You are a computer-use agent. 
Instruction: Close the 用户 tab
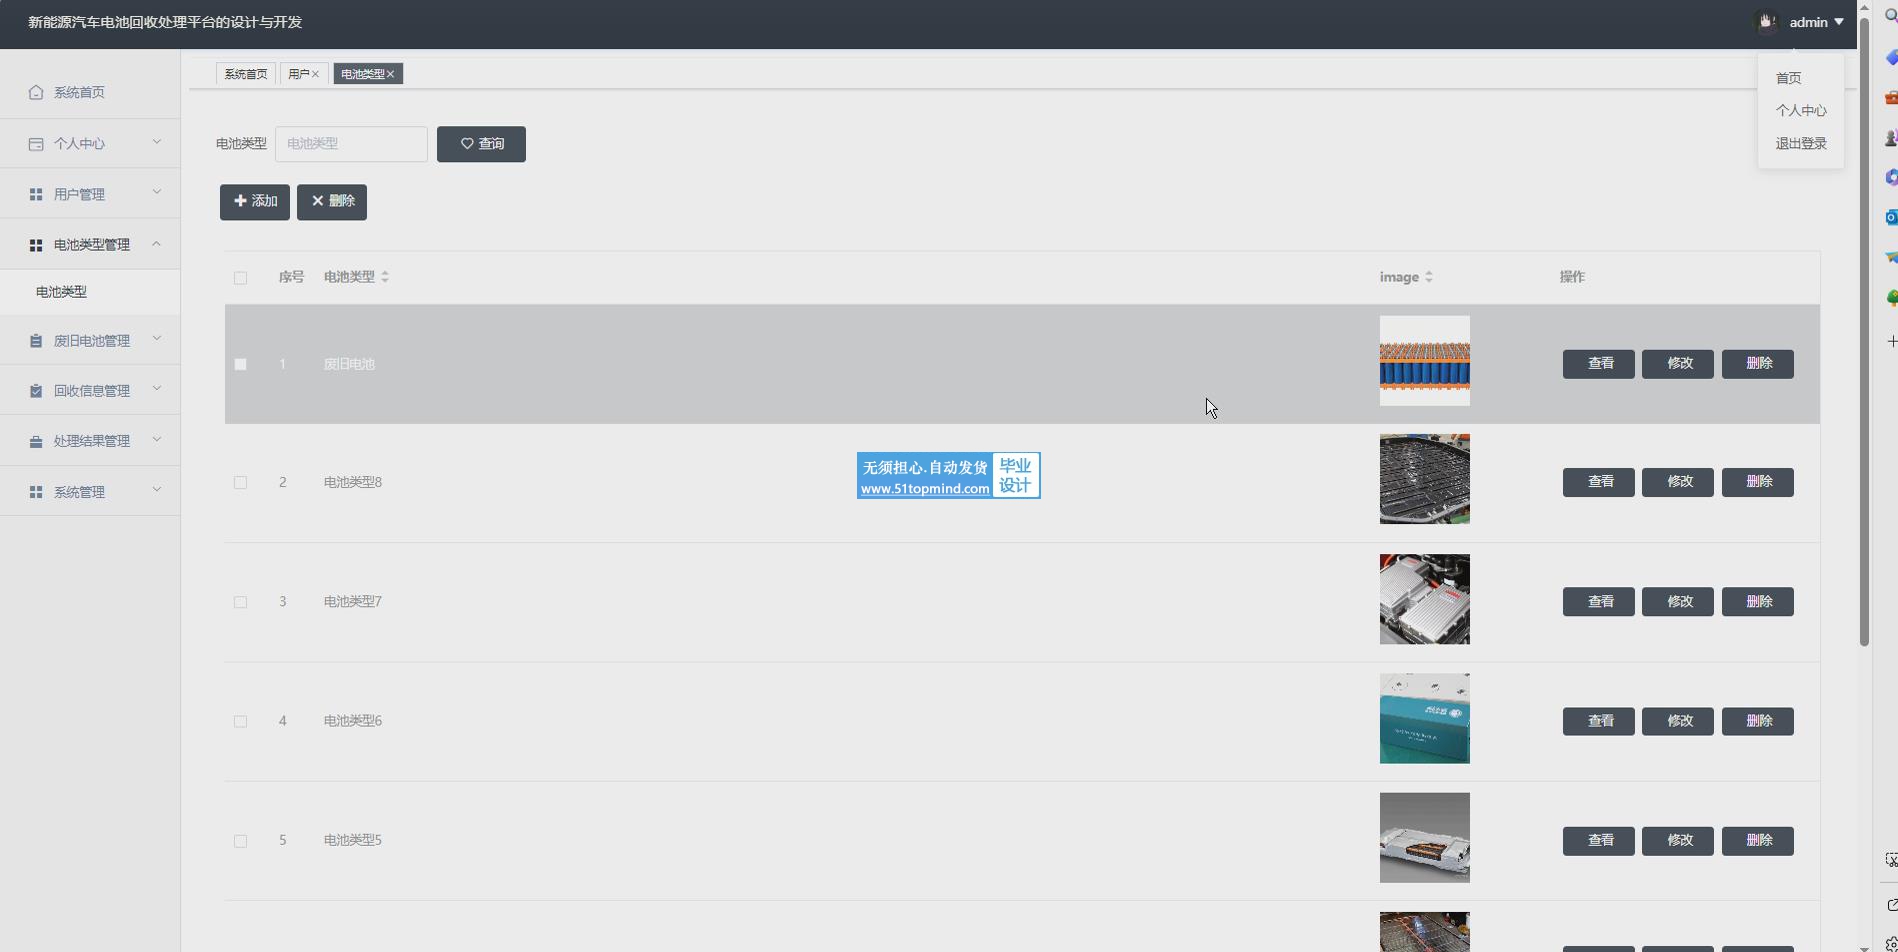point(315,74)
